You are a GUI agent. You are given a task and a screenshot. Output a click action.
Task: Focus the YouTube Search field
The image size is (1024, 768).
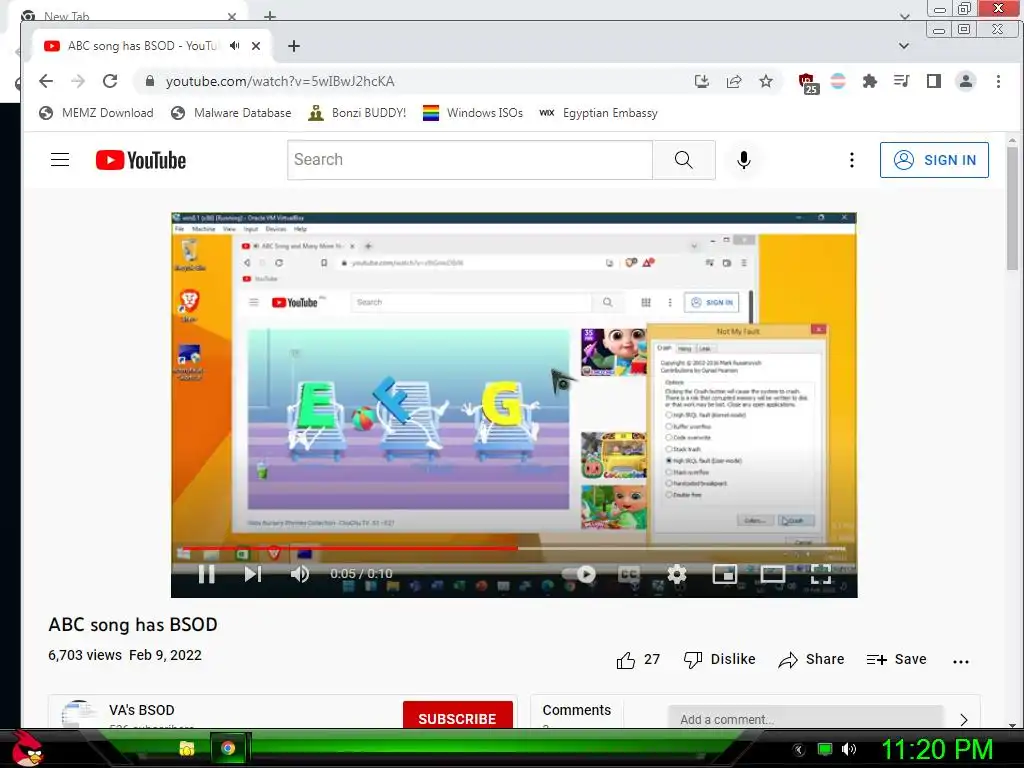[470, 160]
